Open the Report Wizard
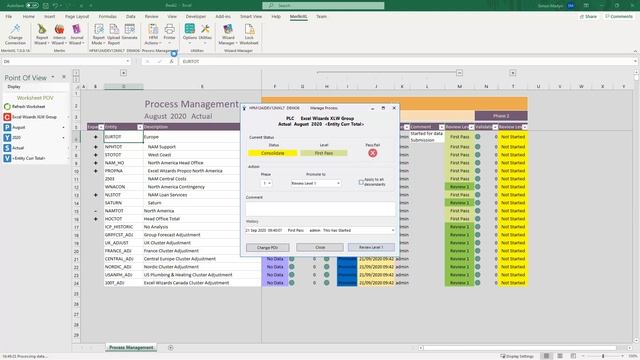Screen dimensions: 640x360 [x=42, y=29]
